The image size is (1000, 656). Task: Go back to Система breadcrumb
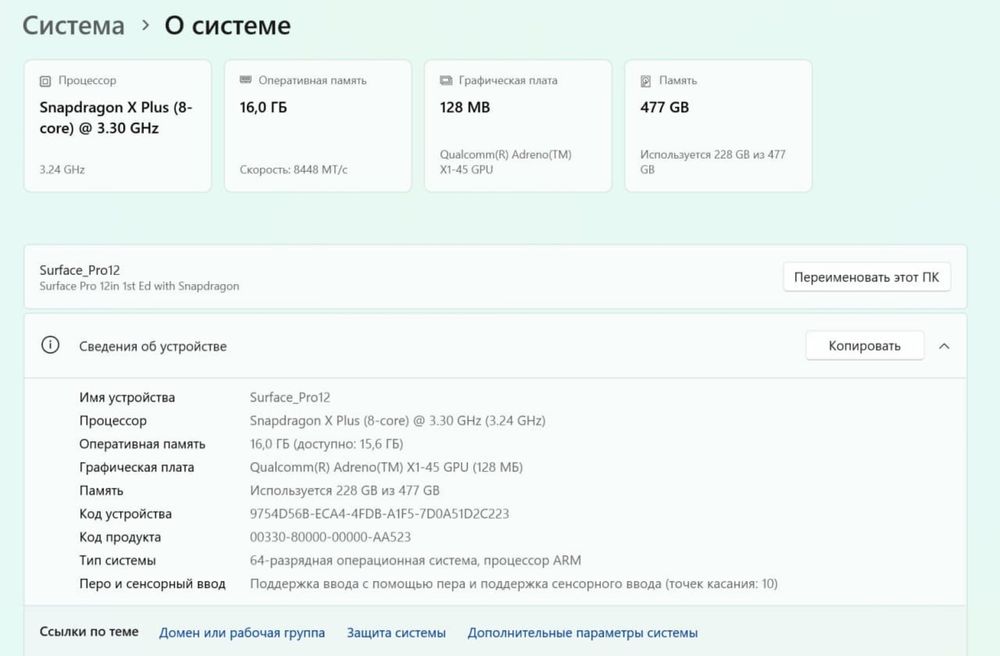click(x=73, y=26)
